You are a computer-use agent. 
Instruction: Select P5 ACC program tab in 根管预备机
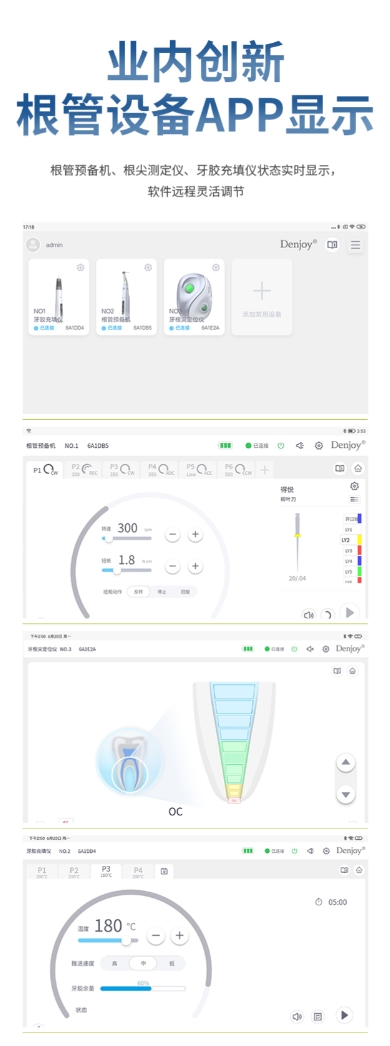(x=199, y=470)
